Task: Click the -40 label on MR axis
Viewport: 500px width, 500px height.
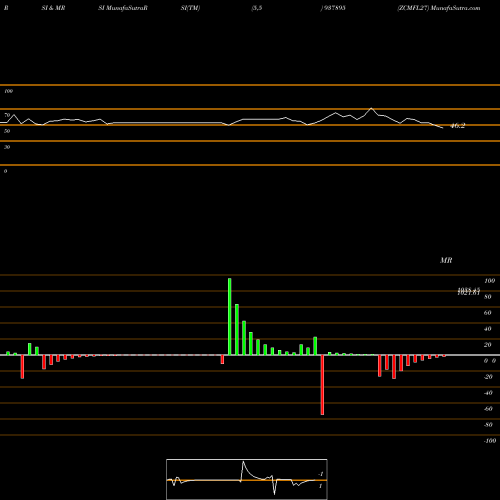Action: tap(488, 393)
